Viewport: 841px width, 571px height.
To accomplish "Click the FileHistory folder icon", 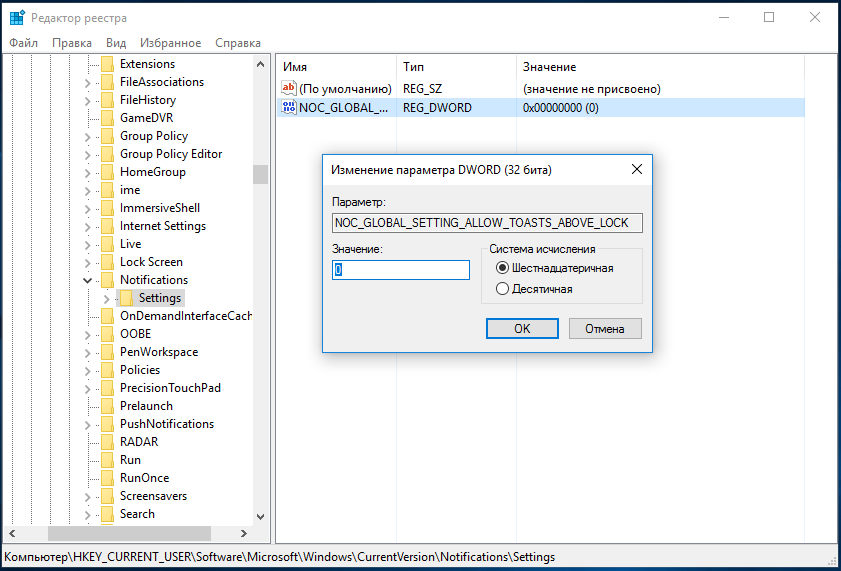I will tap(107, 100).
